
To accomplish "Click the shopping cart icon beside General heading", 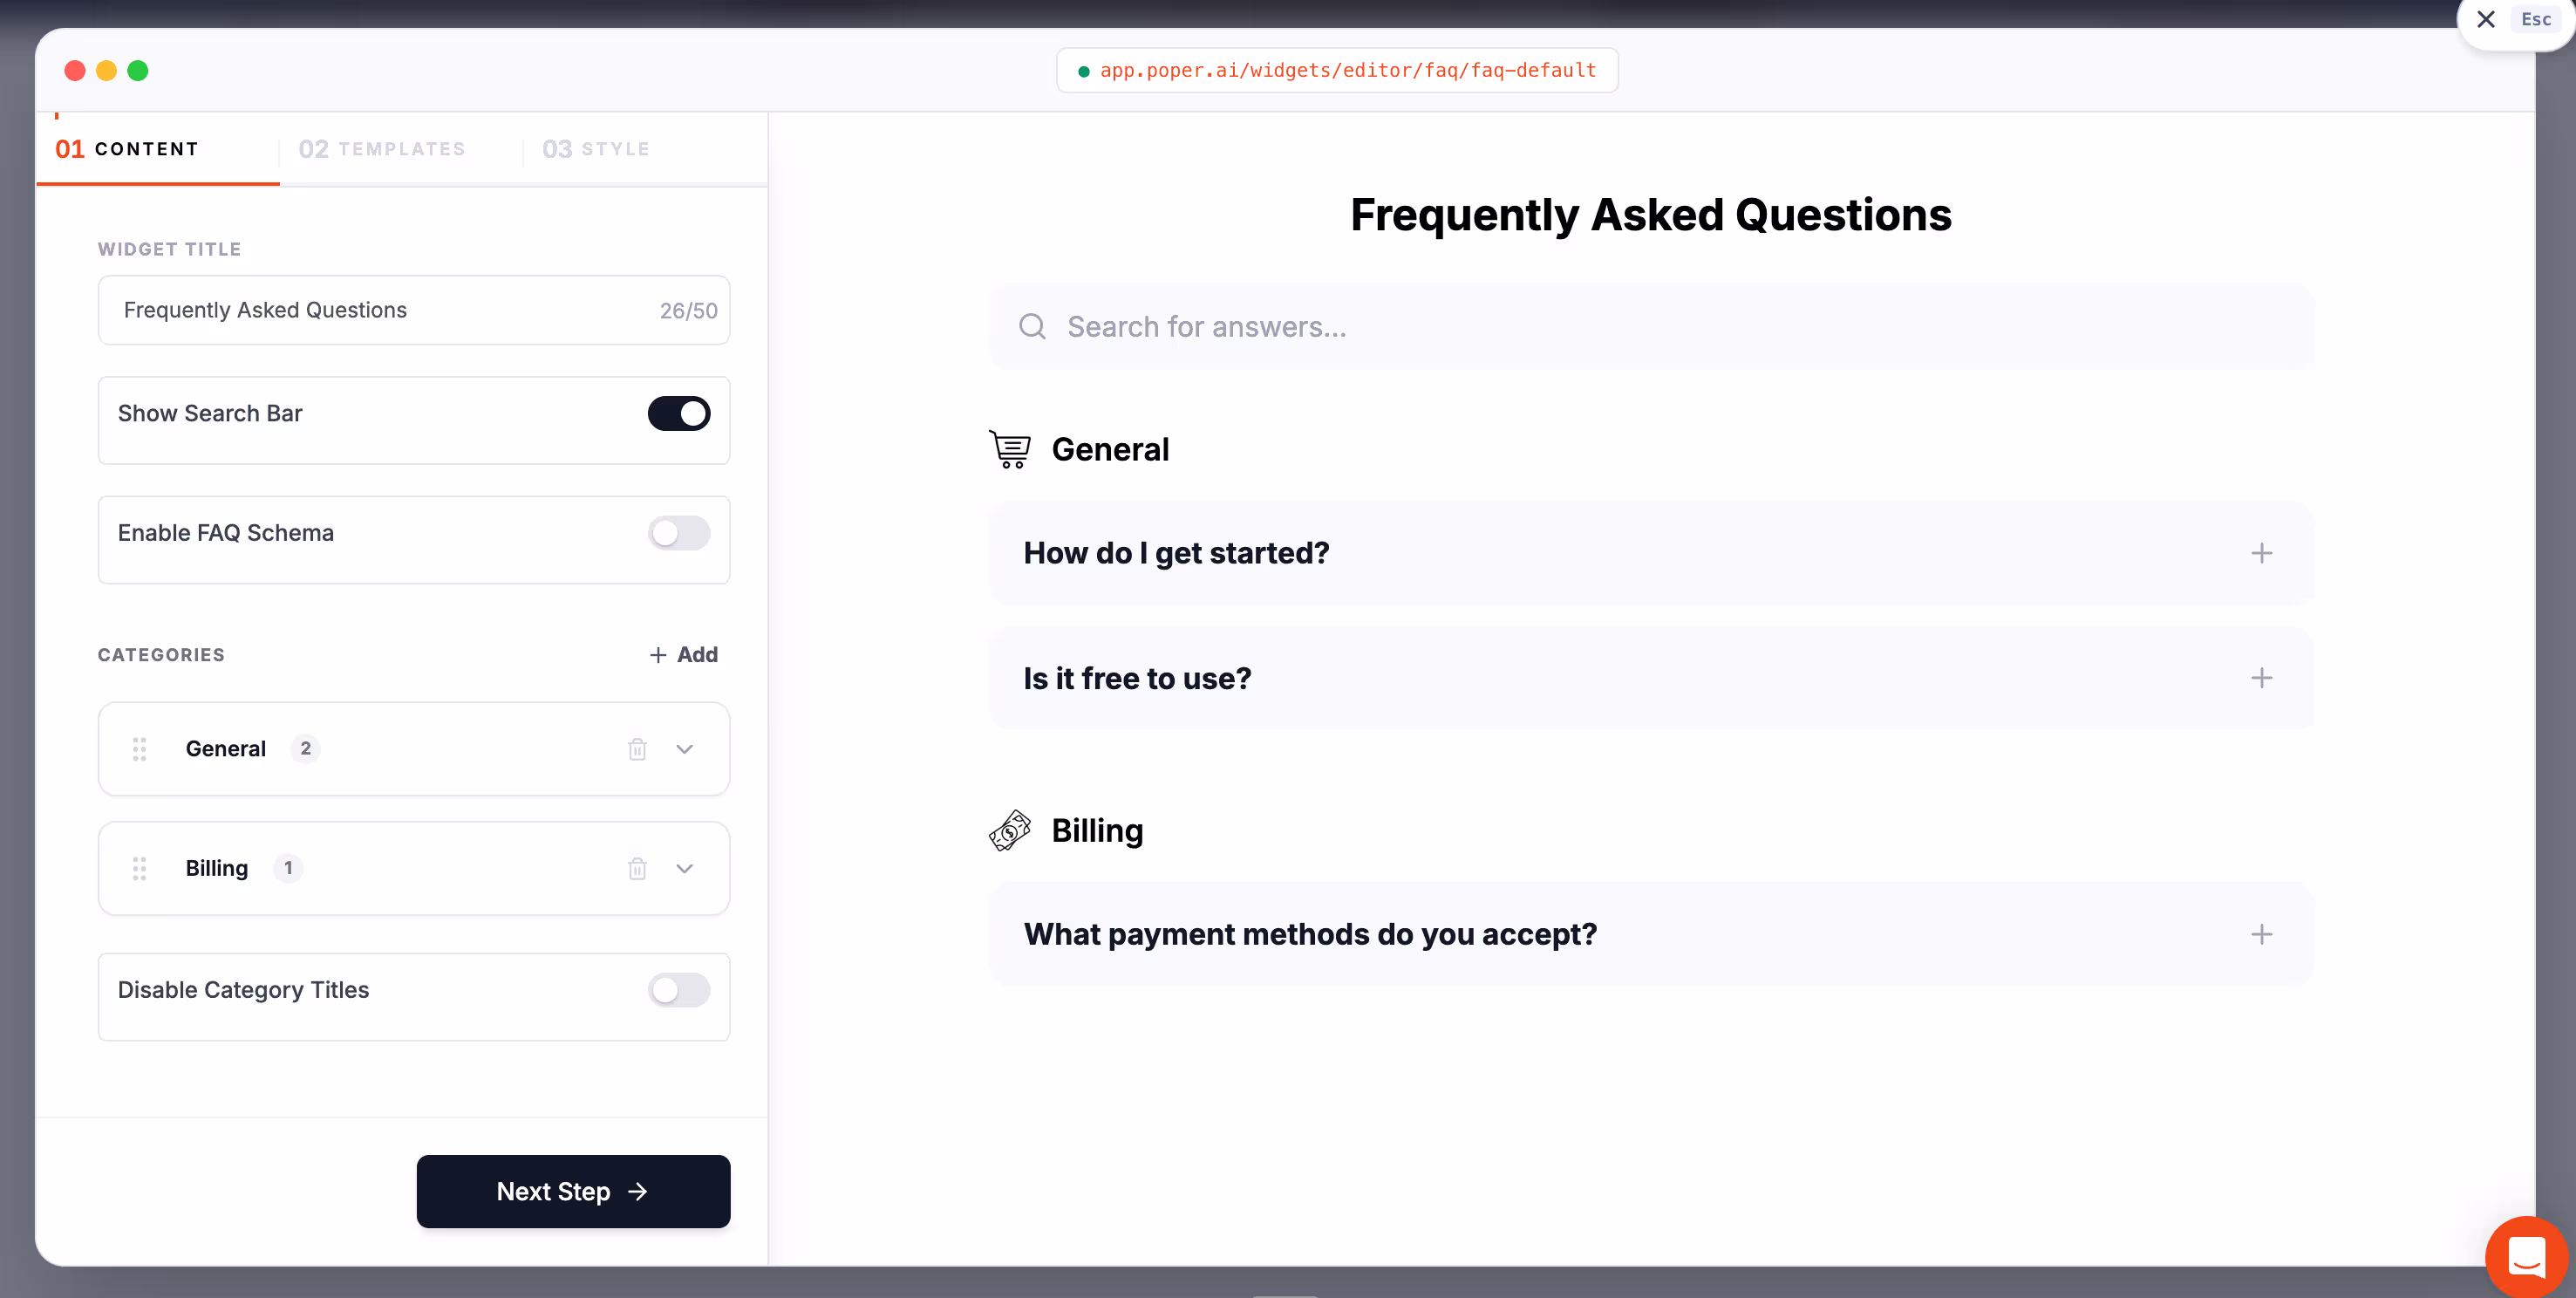I will pos(1010,449).
